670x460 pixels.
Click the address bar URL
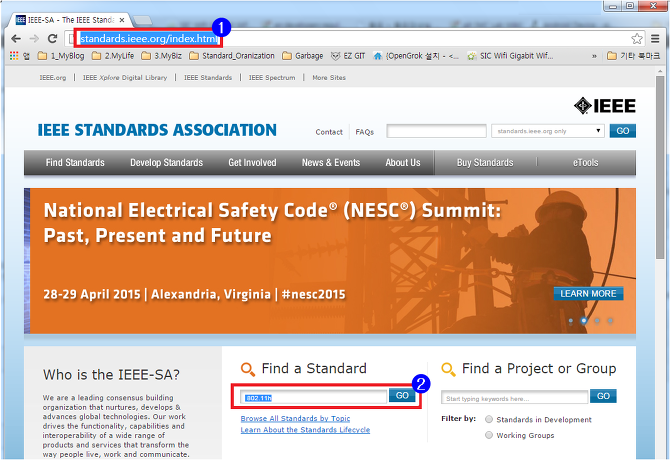[x=149, y=39]
